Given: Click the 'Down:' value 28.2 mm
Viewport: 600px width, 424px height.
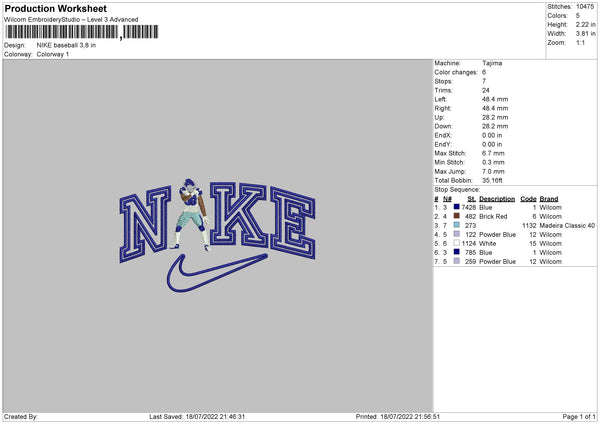Looking at the screenshot, I should pos(495,126).
